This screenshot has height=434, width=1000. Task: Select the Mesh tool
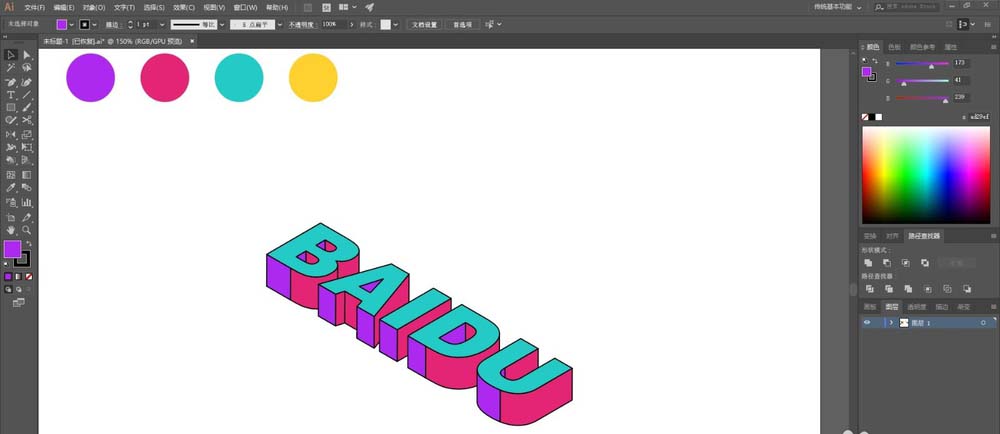point(11,175)
